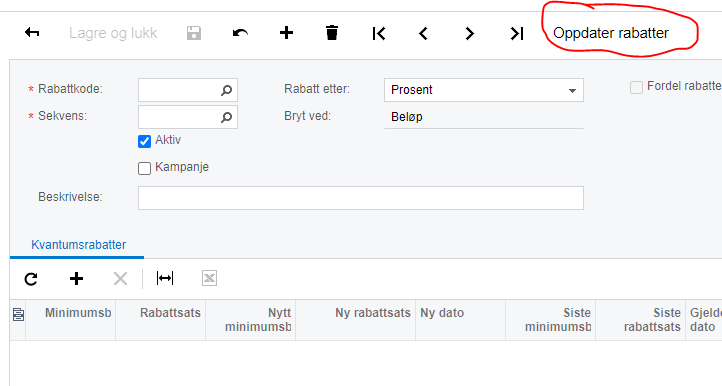Toggle the Fordel rabatte checkbox
Screen dimensions: 722x386
click(x=636, y=88)
